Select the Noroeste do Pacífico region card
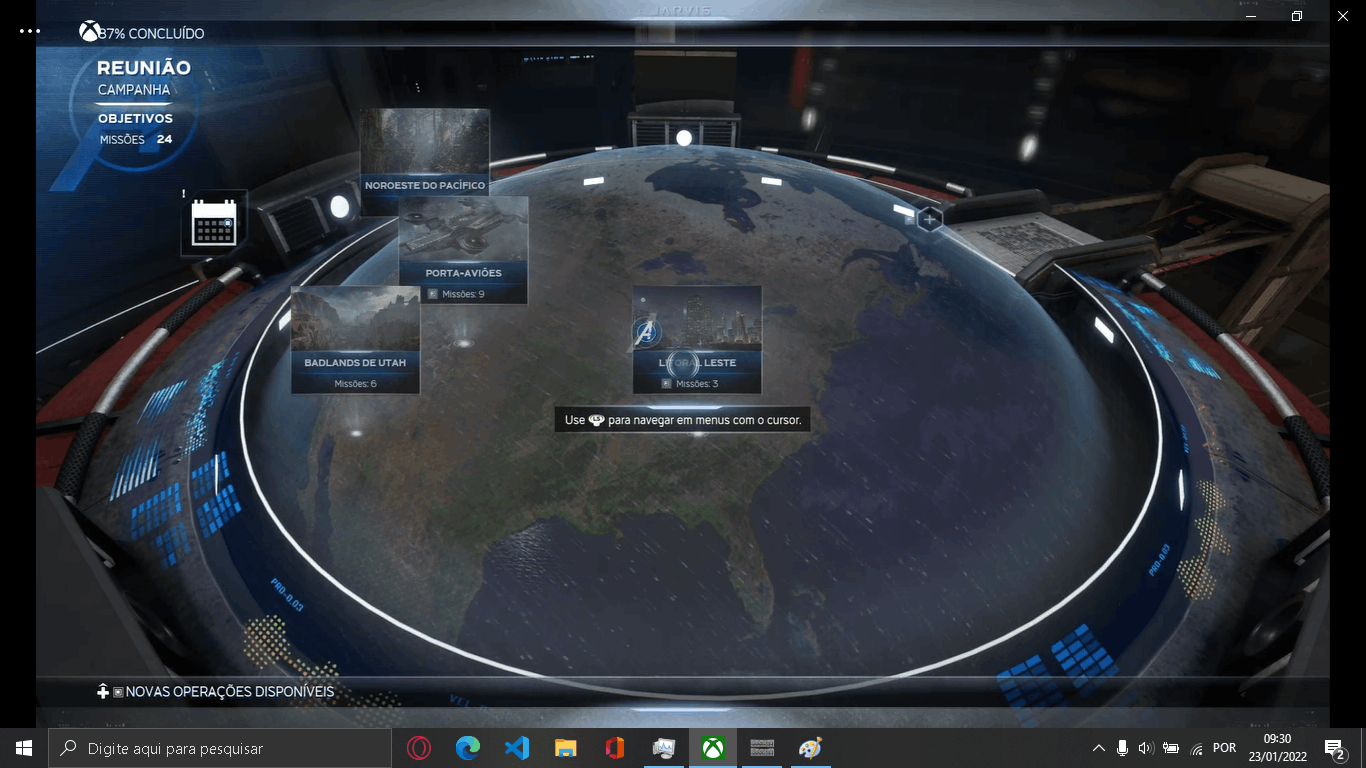Viewport: 1366px width, 768px height. (x=425, y=162)
